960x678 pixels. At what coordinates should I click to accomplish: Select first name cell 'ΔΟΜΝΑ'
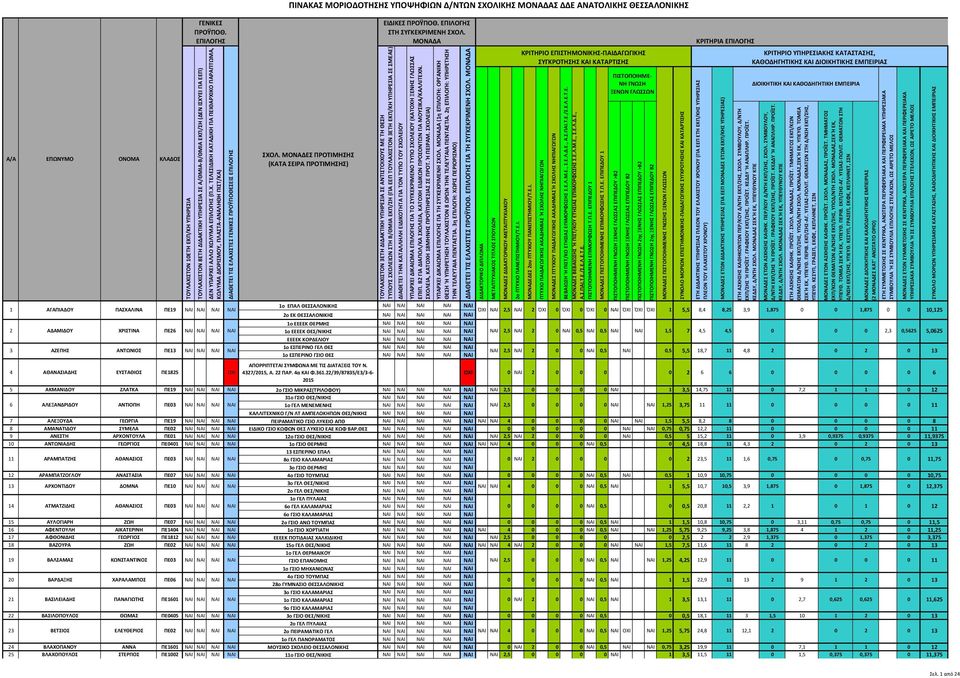129,486
